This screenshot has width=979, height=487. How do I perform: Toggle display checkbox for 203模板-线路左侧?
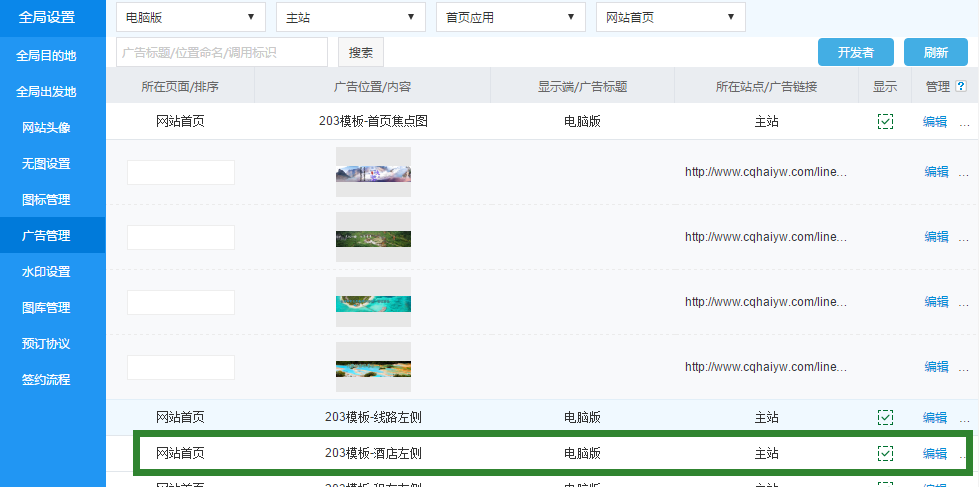[x=885, y=417]
